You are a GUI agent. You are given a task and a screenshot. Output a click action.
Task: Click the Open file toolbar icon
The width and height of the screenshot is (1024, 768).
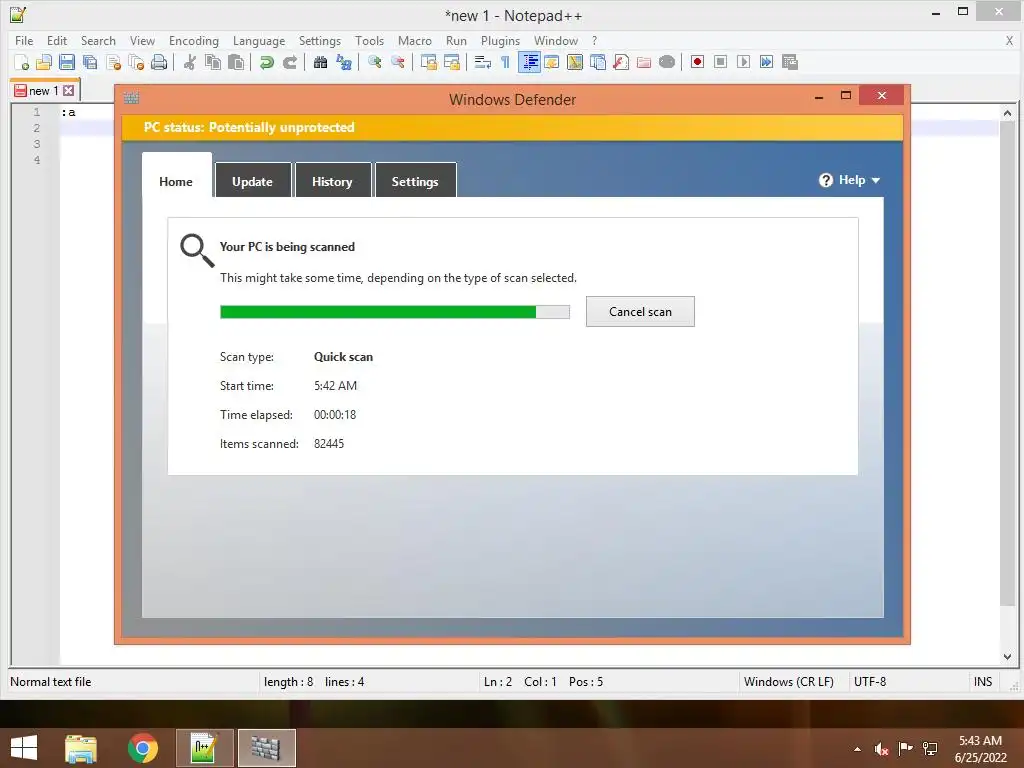(x=44, y=62)
